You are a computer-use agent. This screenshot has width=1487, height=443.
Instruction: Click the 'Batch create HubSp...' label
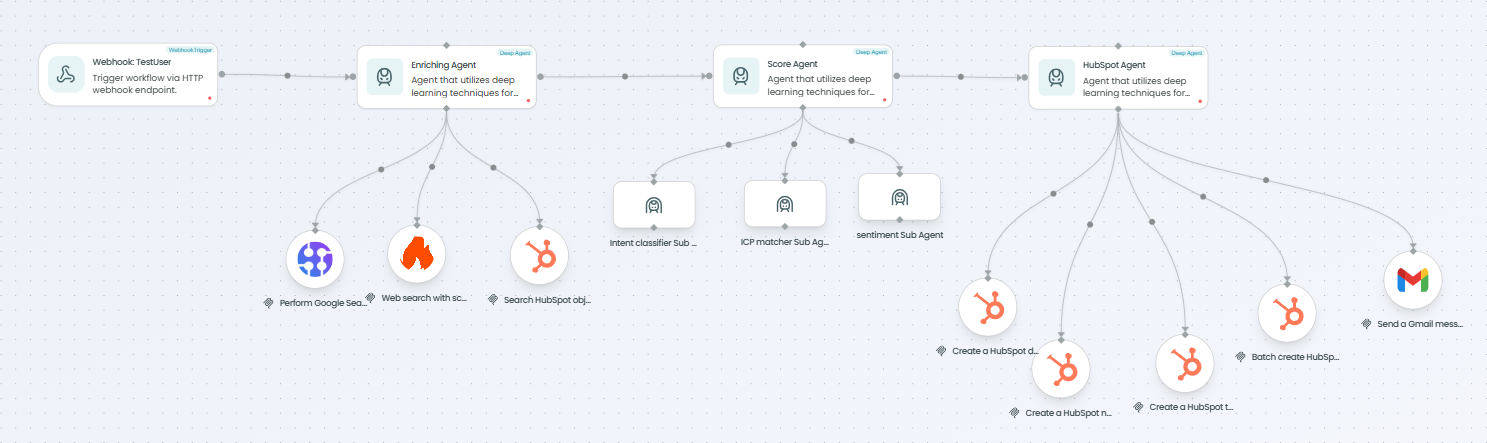click(1295, 356)
